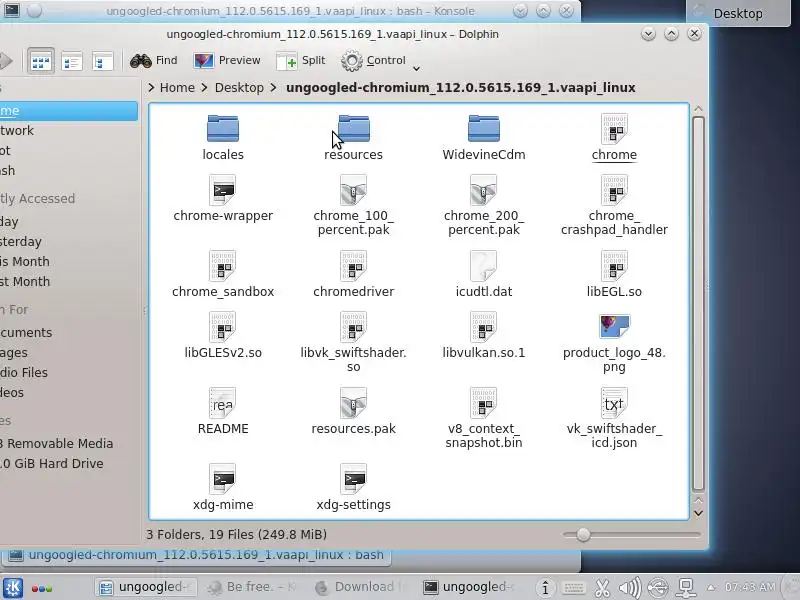Select resources.pak file icon
800x600 pixels.
coord(354,403)
